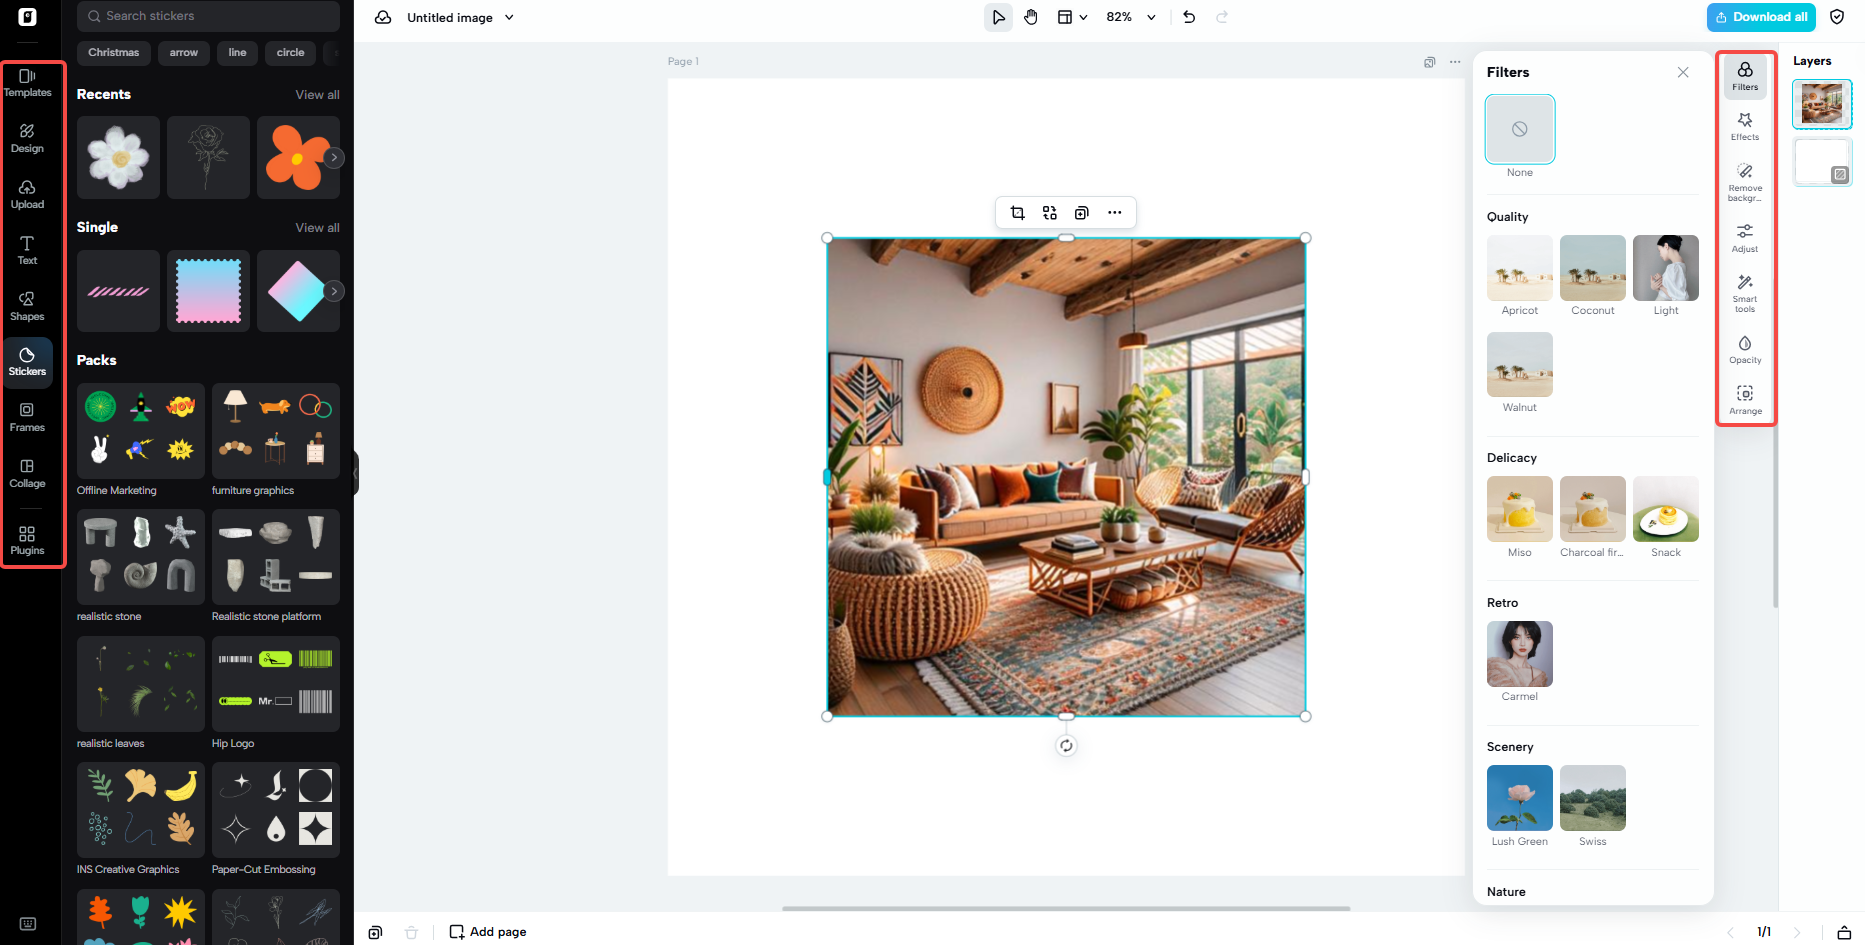1865x945 pixels.
Task: Select the Christmas tag
Action: (x=114, y=52)
